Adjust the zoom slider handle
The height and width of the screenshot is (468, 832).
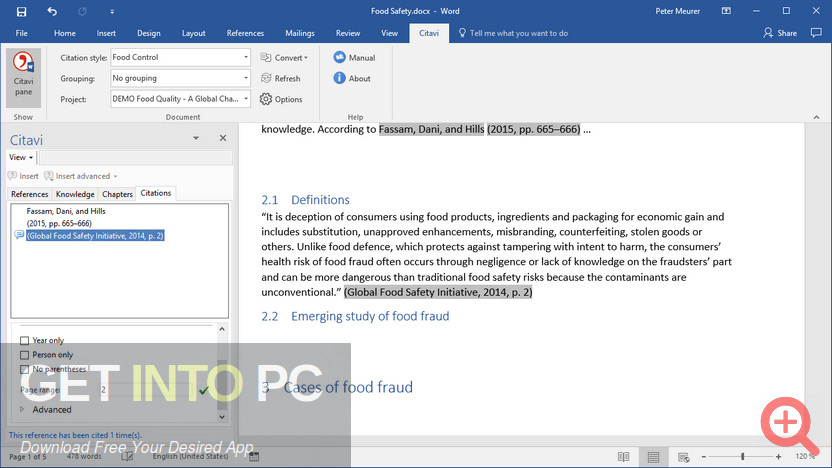pyautogui.click(x=742, y=456)
